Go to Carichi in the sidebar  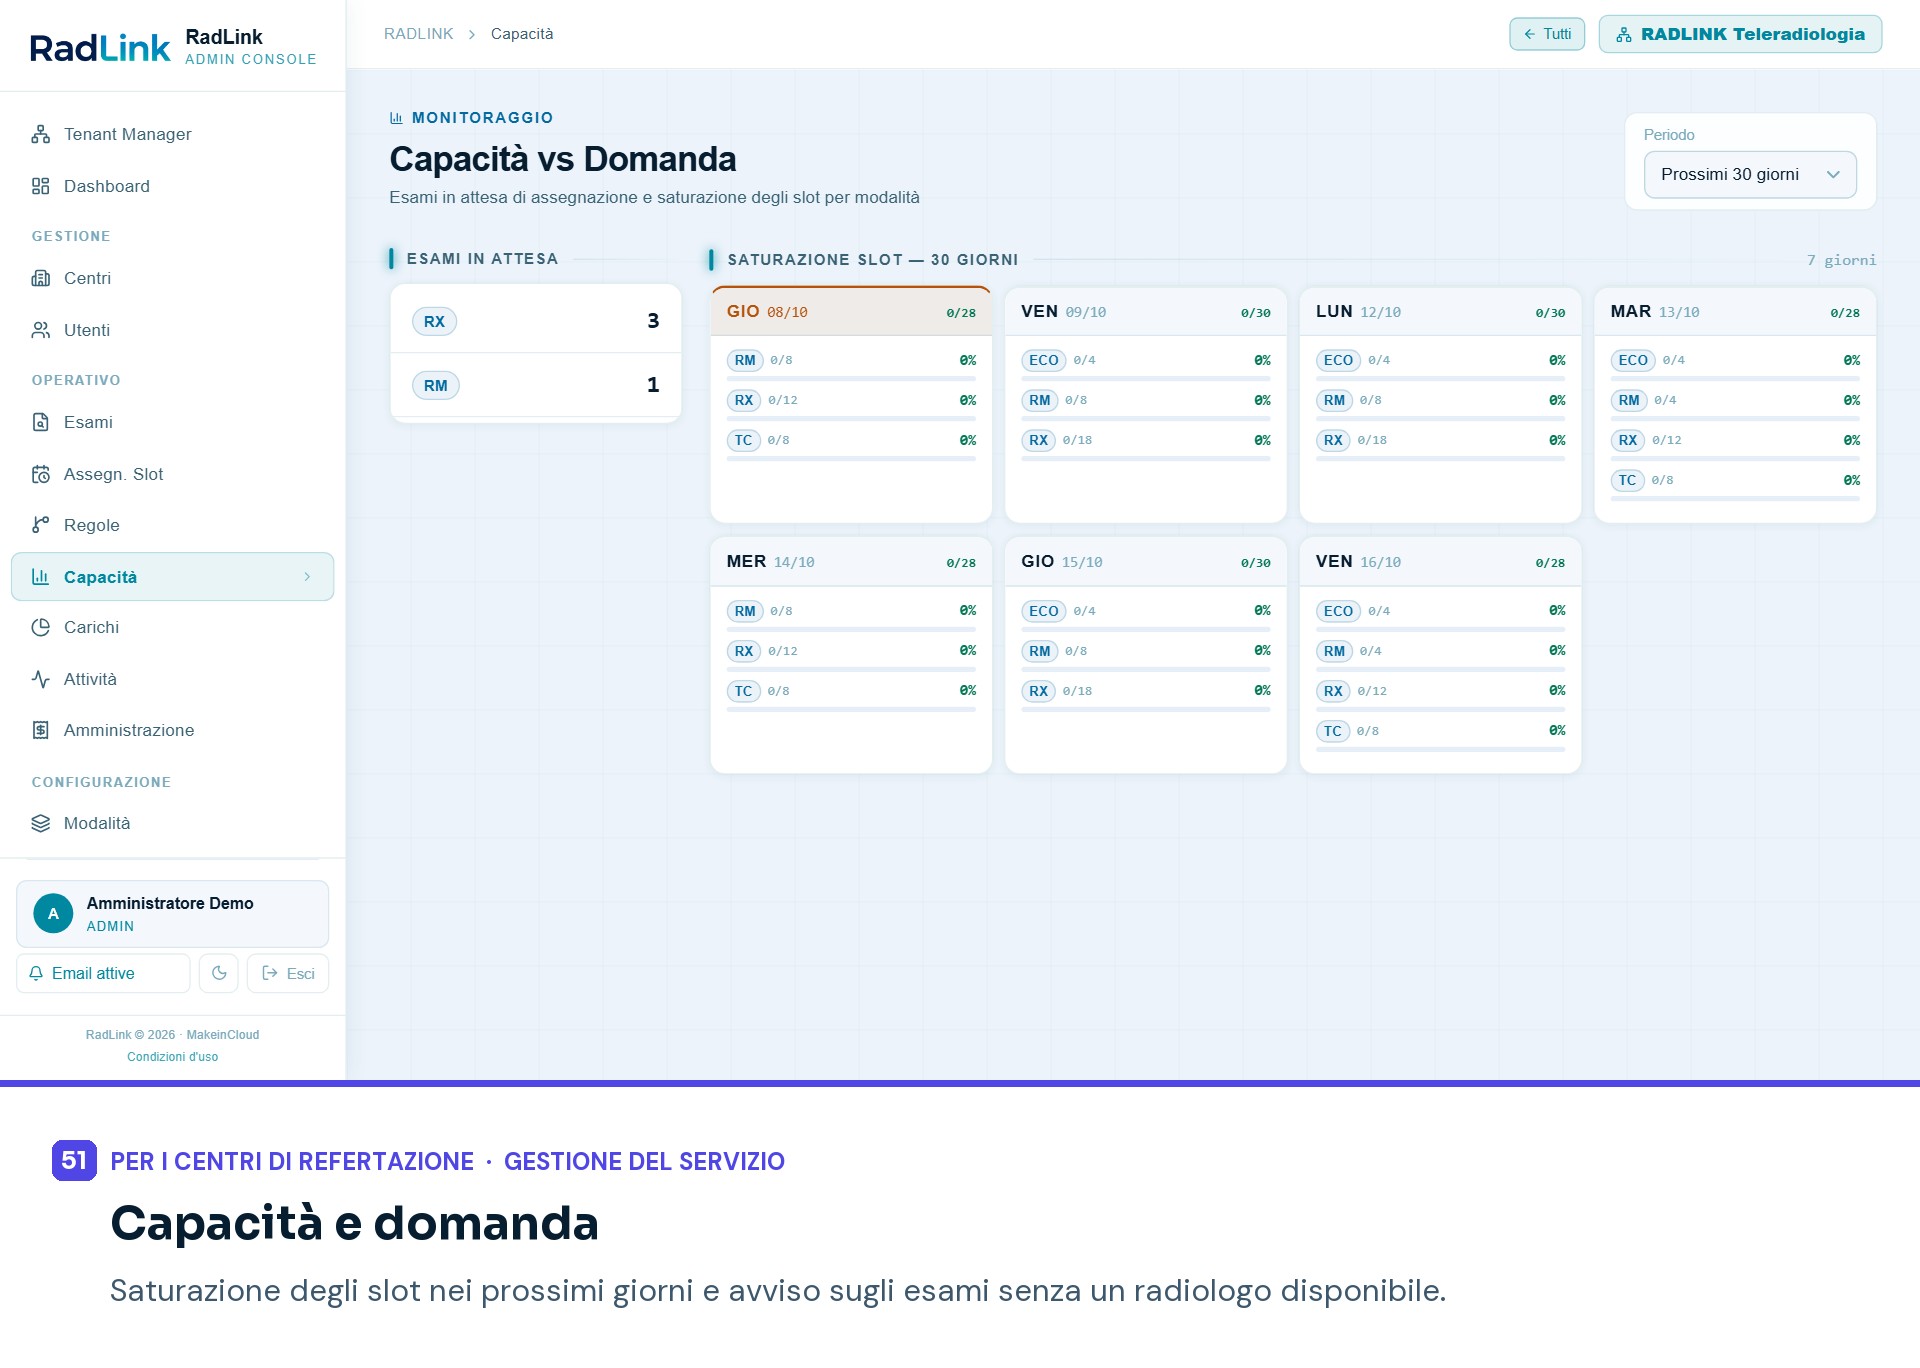coord(172,627)
